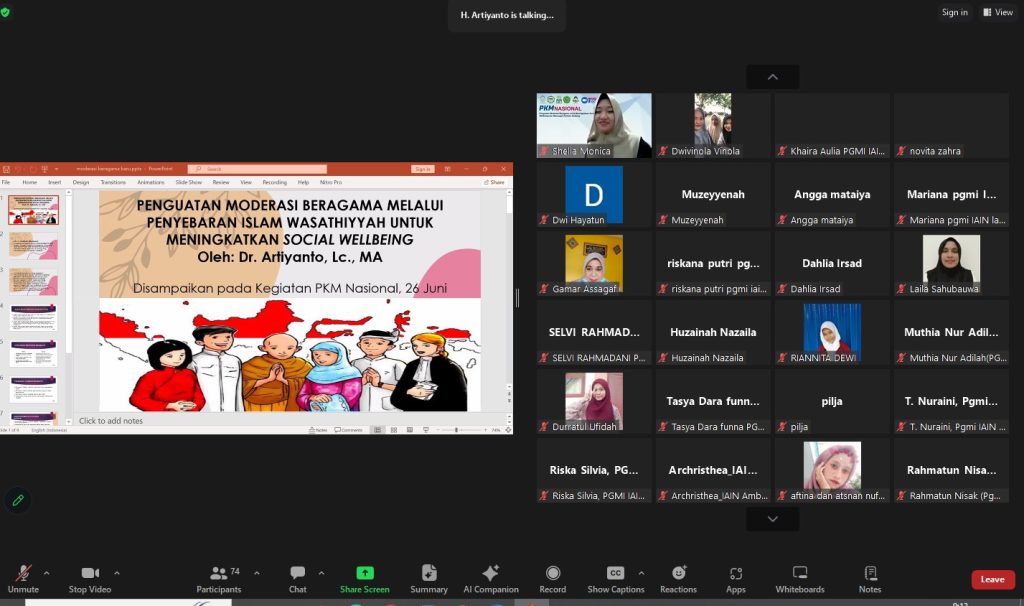Select Shella Monica's video thumbnail
Screen dimensions: 1024x606
click(594, 125)
